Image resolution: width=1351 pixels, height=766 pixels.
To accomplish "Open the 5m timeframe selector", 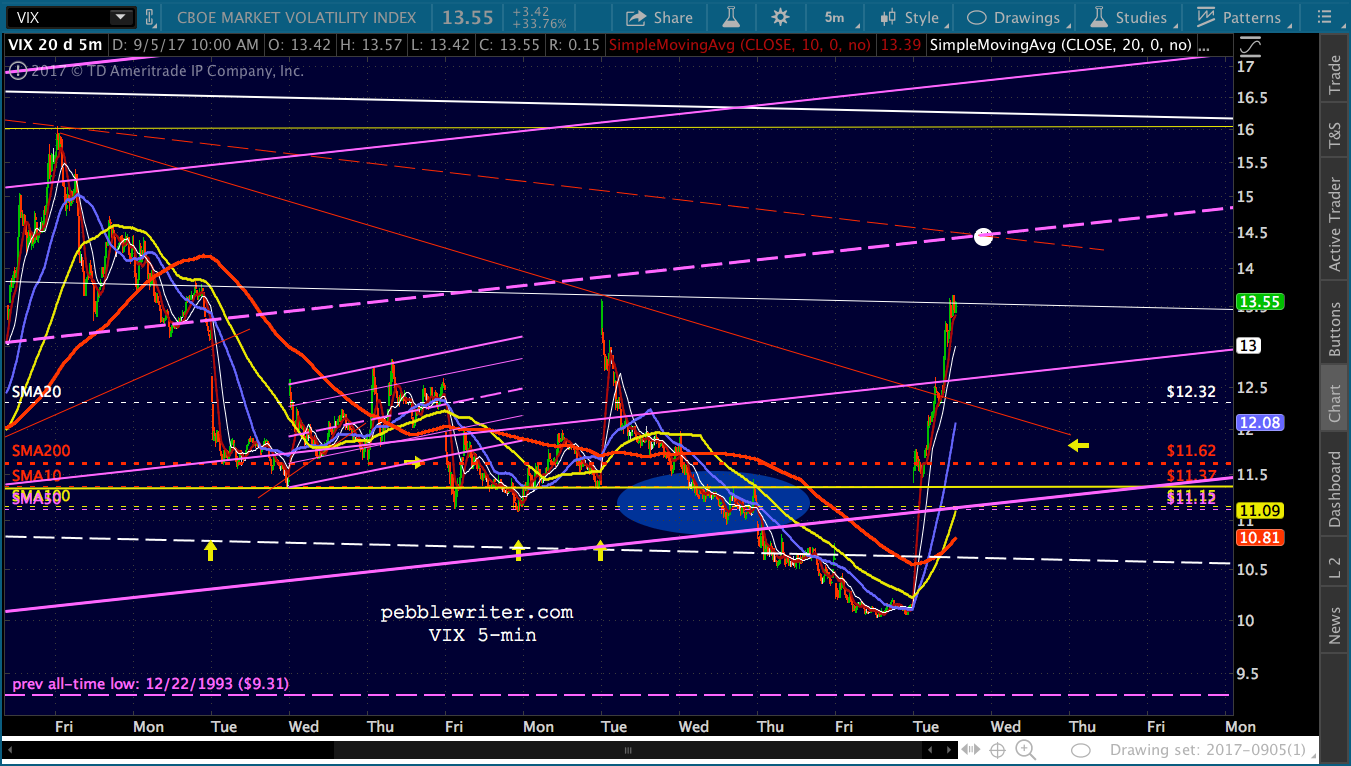I will (834, 17).
